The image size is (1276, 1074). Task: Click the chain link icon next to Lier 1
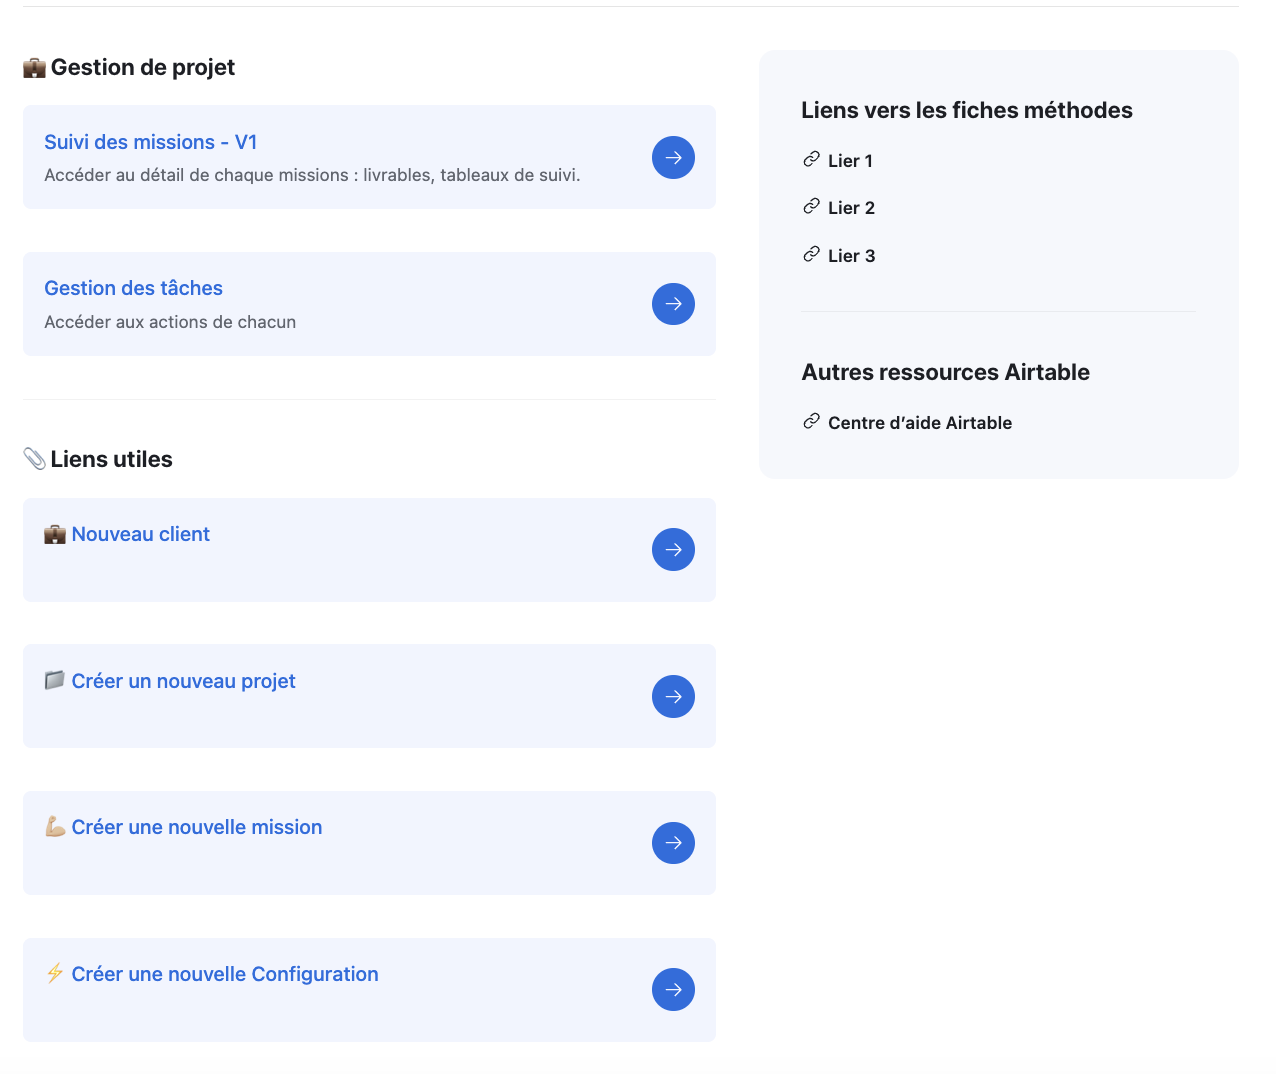pyautogui.click(x=810, y=160)
